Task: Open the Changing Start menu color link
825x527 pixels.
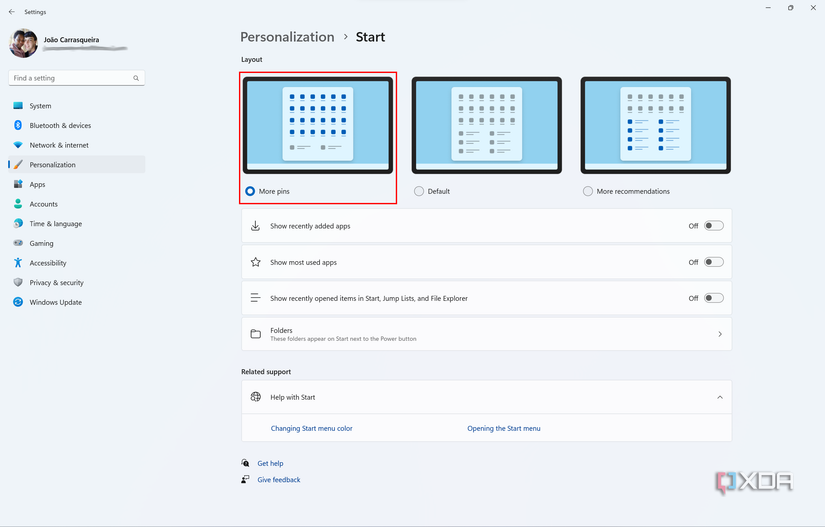Action: pos(311,428)
